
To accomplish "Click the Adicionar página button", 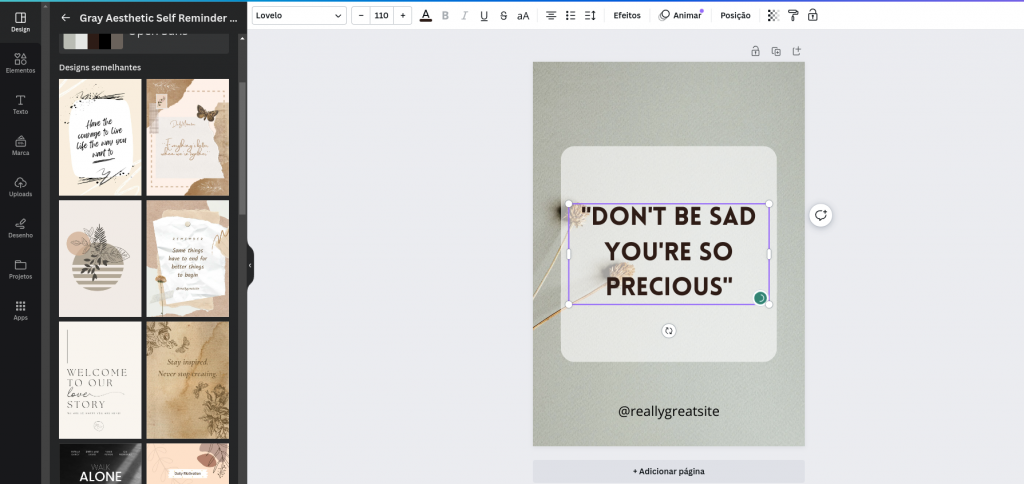I will [x=668, y=471].
